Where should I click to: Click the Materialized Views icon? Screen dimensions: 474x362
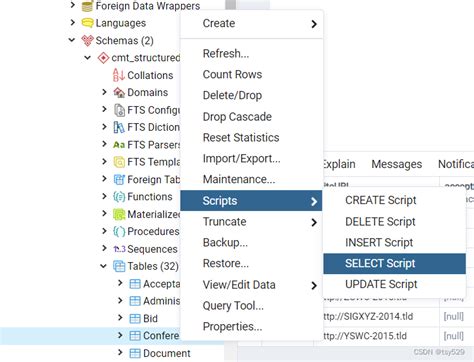(x=119, y=214)
